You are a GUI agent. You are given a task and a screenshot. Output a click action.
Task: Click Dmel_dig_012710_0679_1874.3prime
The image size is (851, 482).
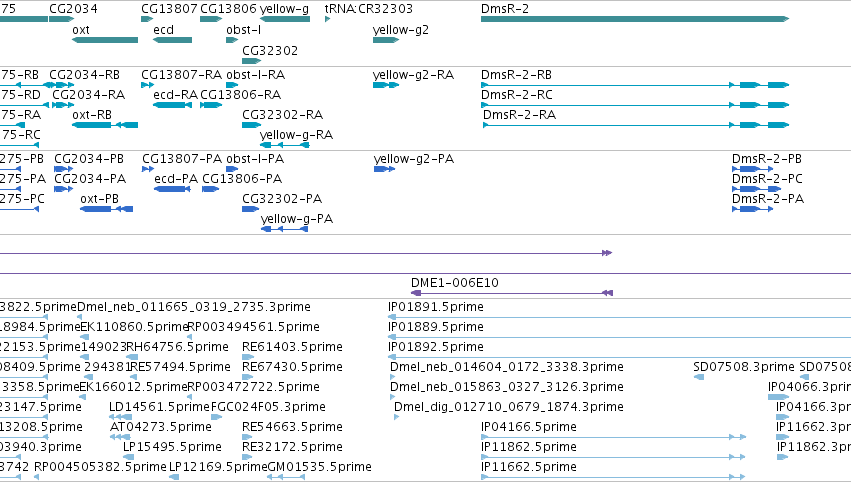pyautogui.click(x=396, y=417)
